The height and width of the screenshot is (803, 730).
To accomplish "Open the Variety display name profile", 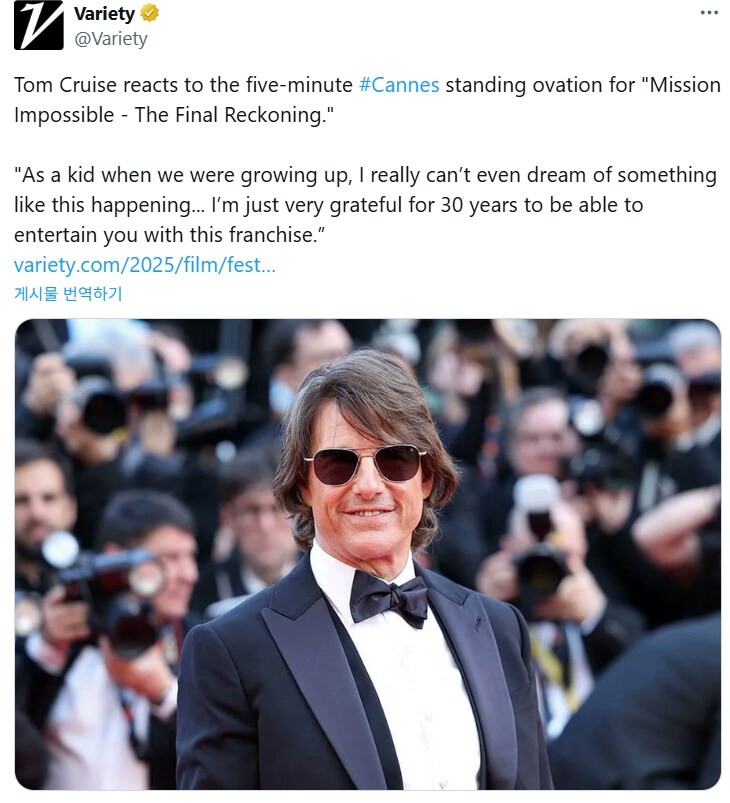I will (x=105, y=14).
